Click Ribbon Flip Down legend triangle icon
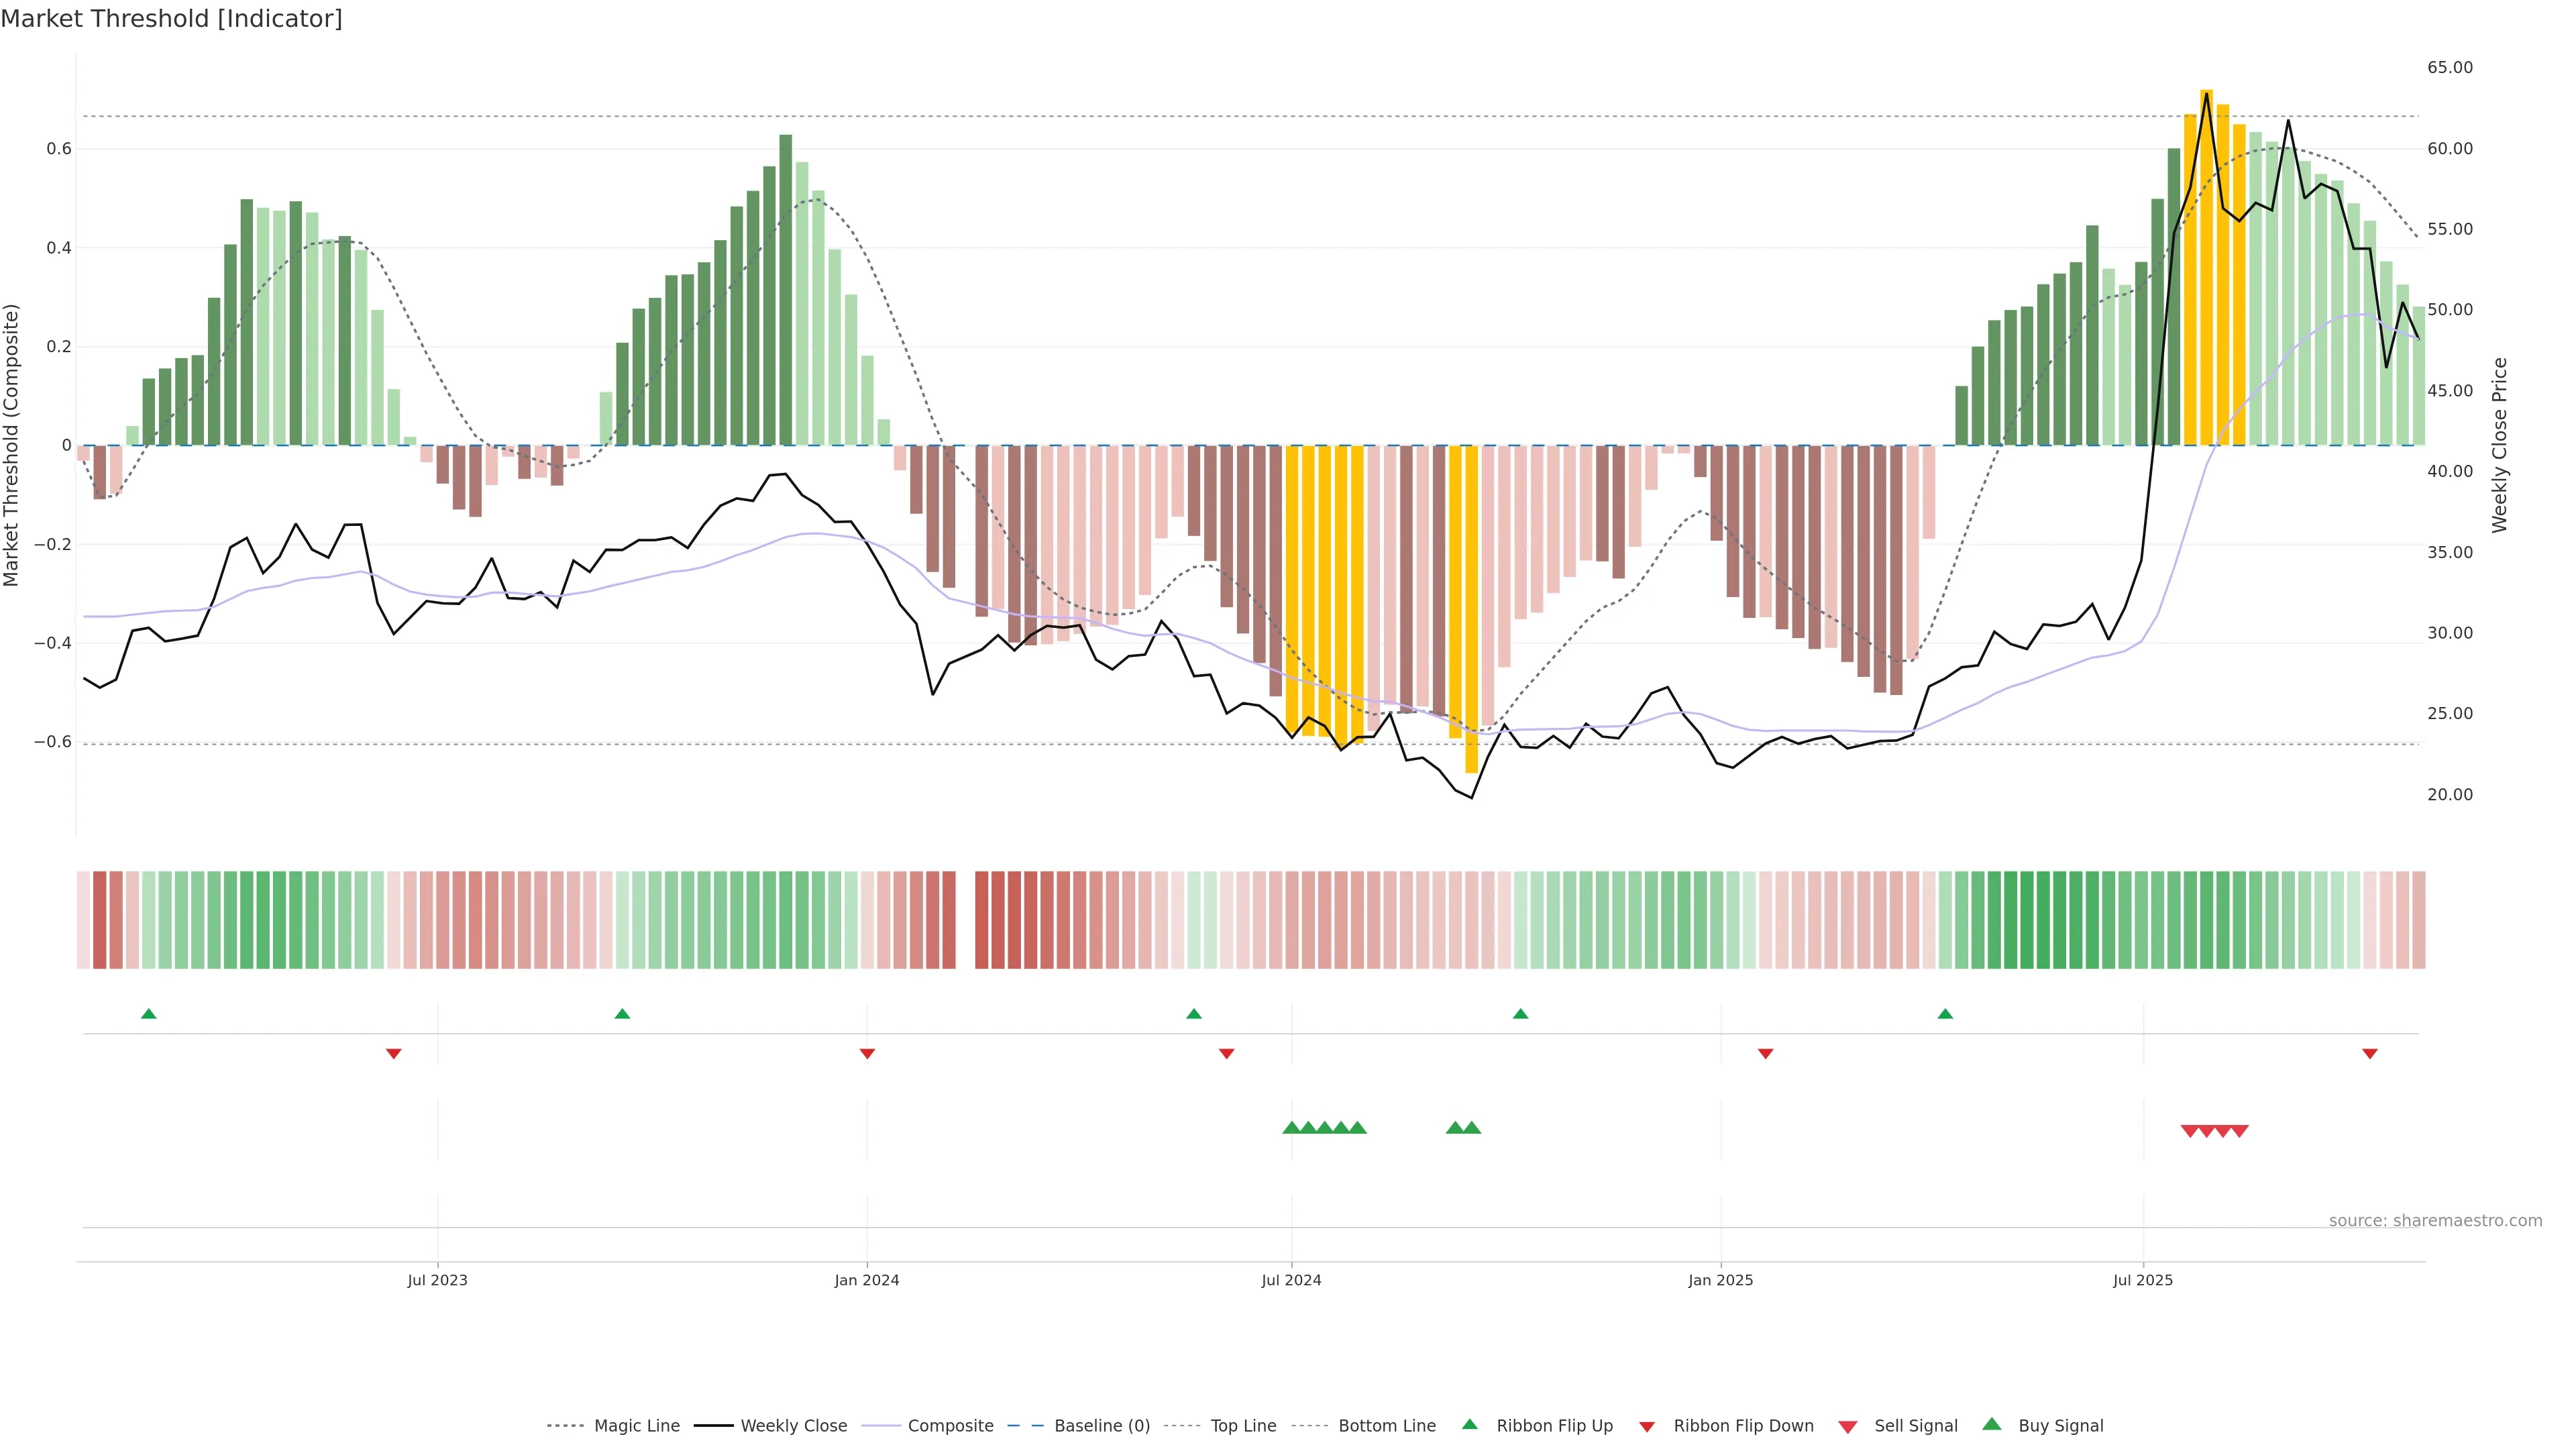This screenshot has width=2576, height=1449. 1647,1427
